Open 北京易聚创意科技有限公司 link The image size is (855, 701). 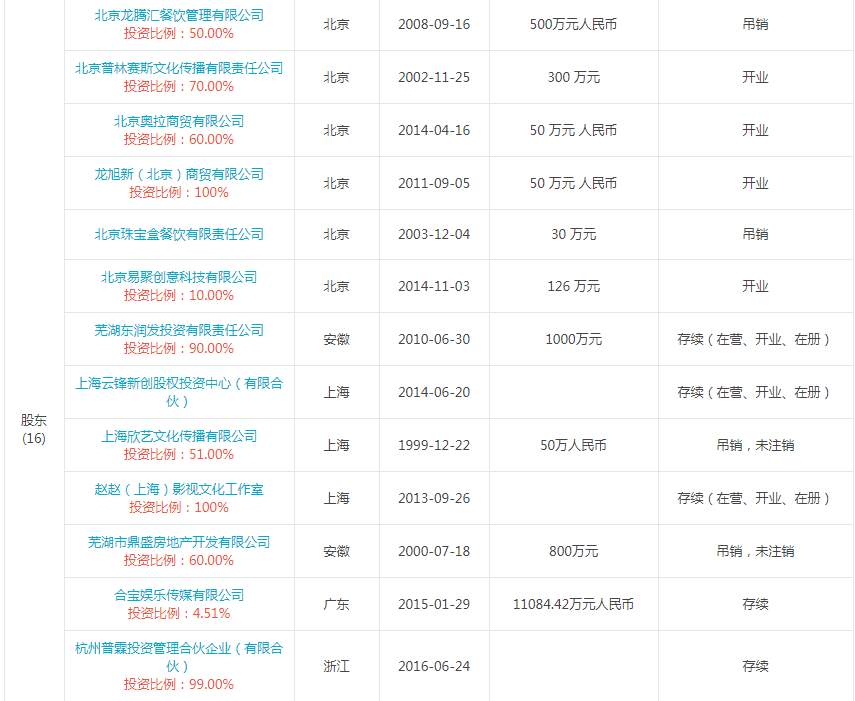[179, 277]
